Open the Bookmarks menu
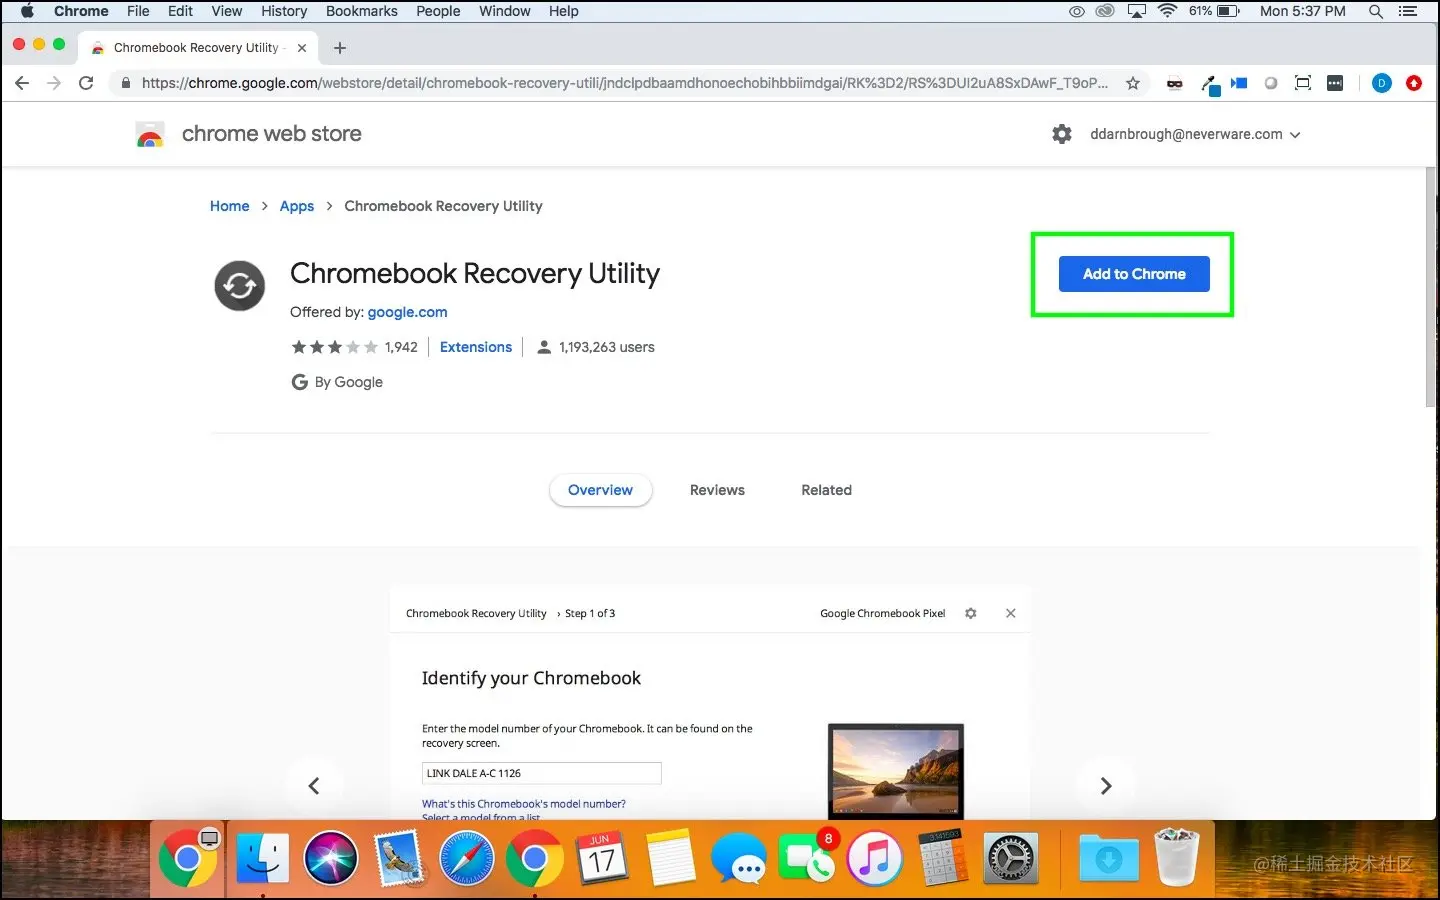The height and width of the screenshot is (900, 1440). coord(361,11)
